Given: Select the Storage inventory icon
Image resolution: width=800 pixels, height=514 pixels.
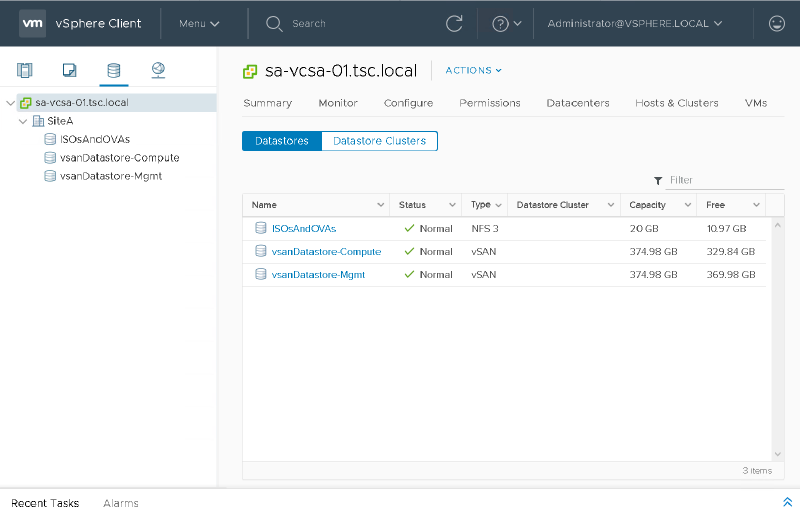Looking at the screenshot, I should pyautogui.click(x=114, y=70).
